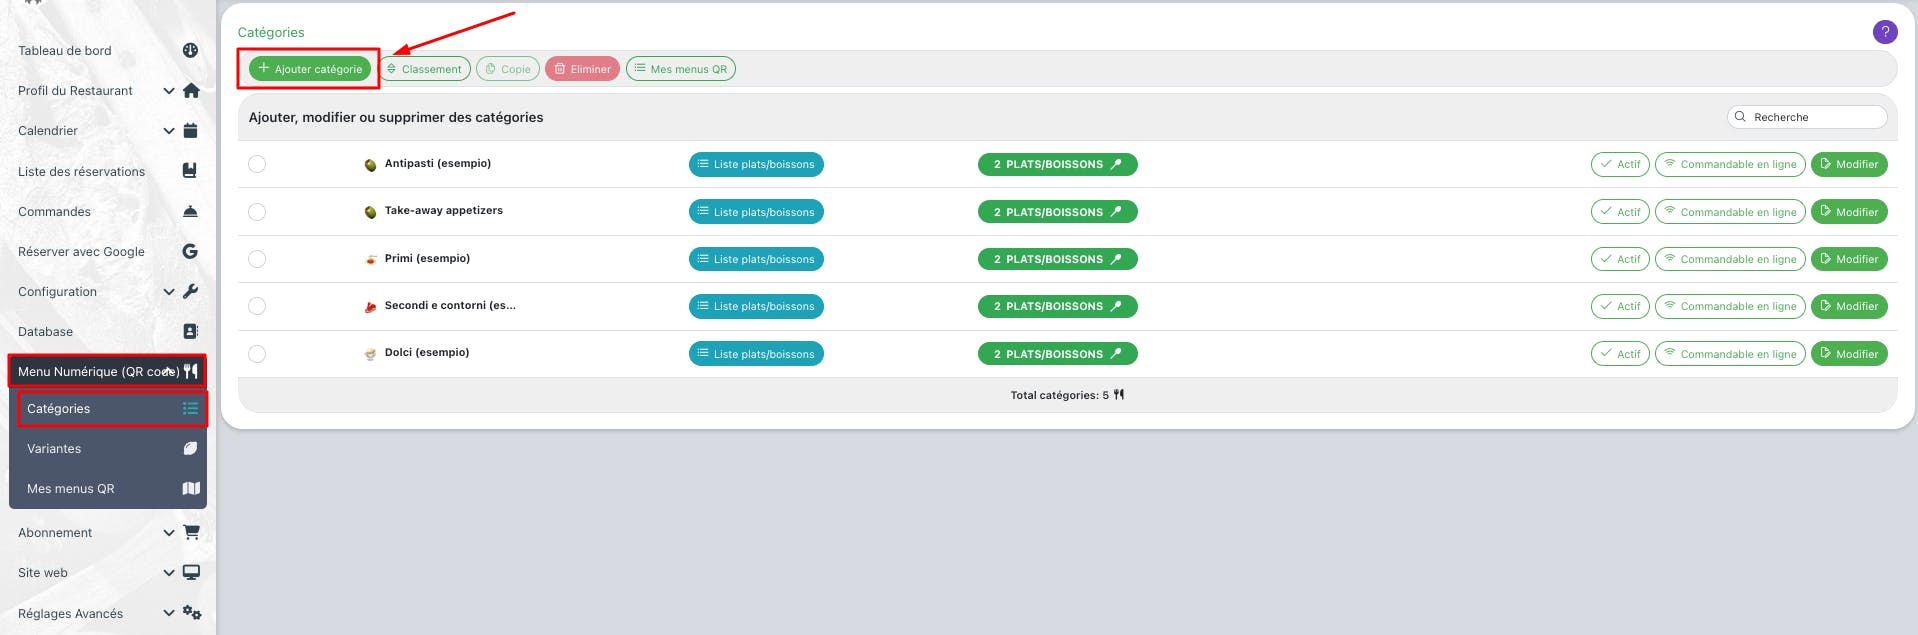Toggle Commandable en ligne for Take-away appetizers
The height and width of the screenshot is (635, 1918).
pos(1730,212)
